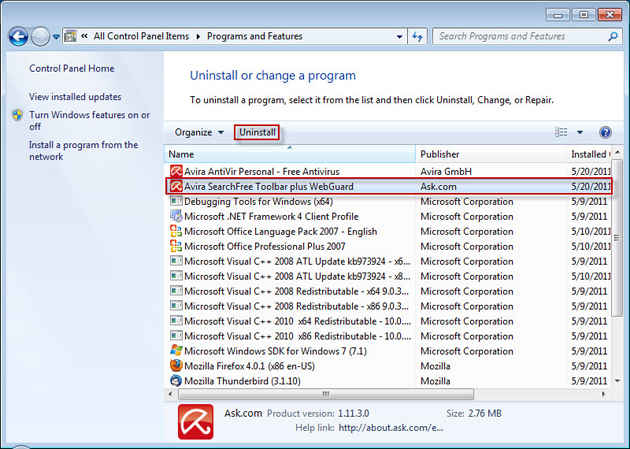Image resolution: width=630 pixels, height=449 pixels.
Task: Select Mozilla Thunderbird (3.1.10)
Action: pyautogui.click(x=242, y=381)
